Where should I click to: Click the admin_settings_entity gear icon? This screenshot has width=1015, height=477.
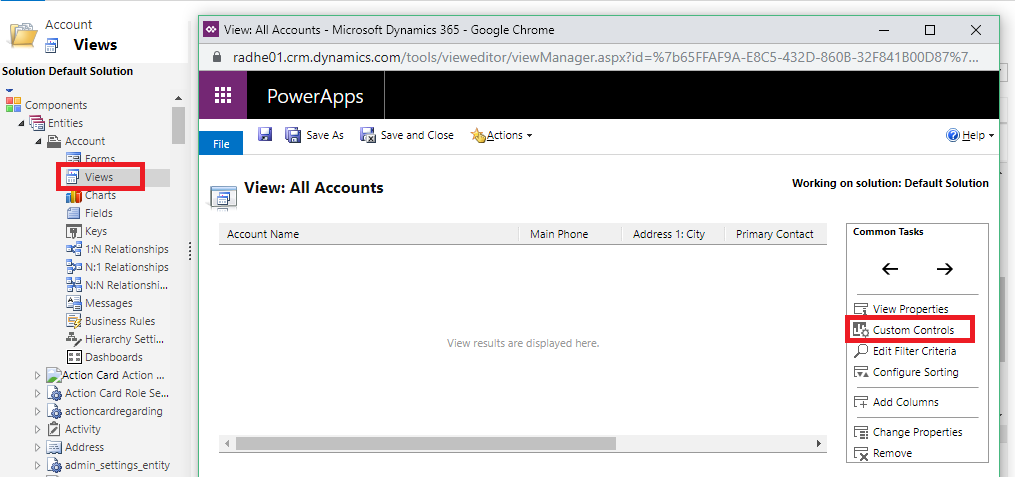[54, 465]
